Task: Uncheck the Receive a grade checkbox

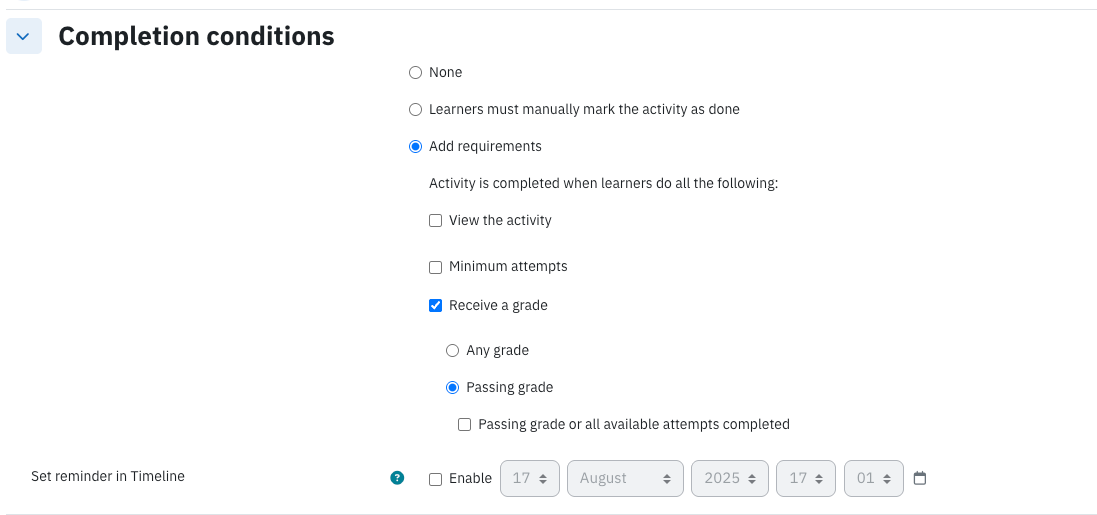Action: [x=435, y=305]
